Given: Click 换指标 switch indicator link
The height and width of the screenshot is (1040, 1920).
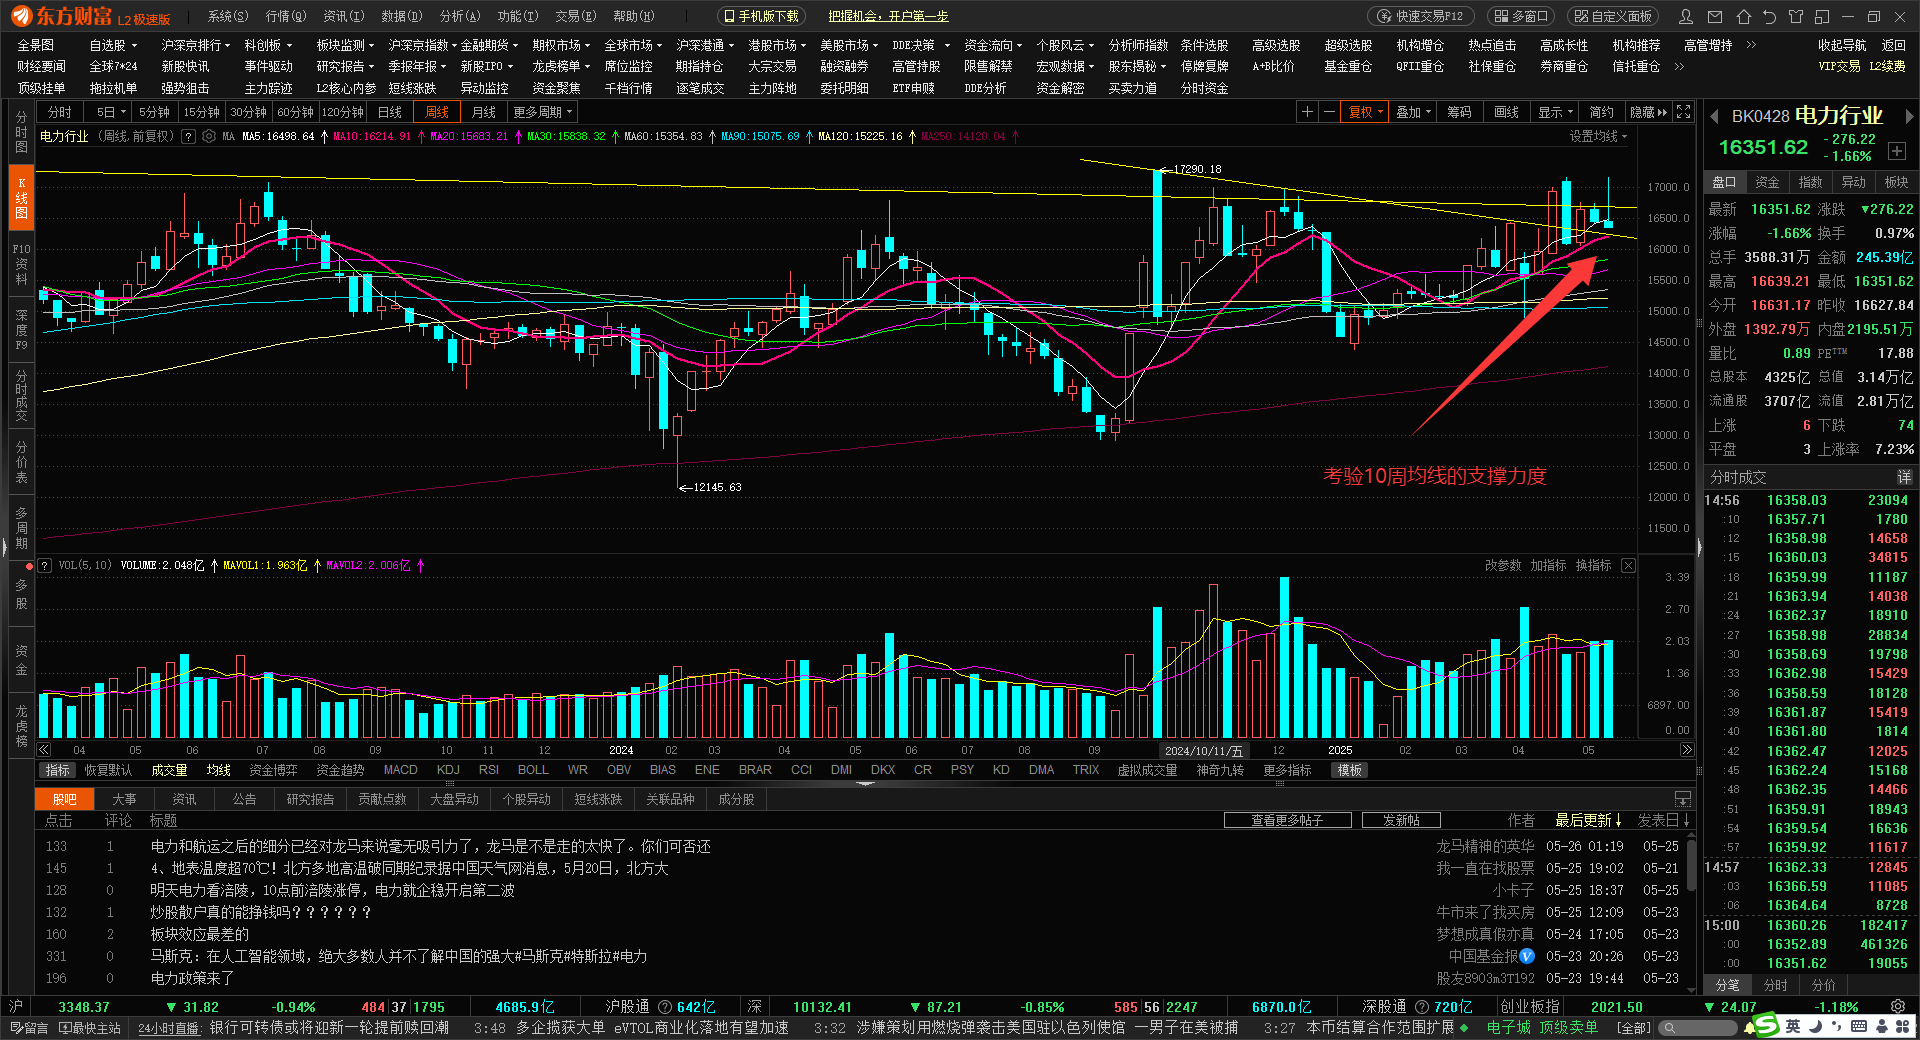Looking at the screenshot, I should pyautogui.click(x=1593, y=566).
